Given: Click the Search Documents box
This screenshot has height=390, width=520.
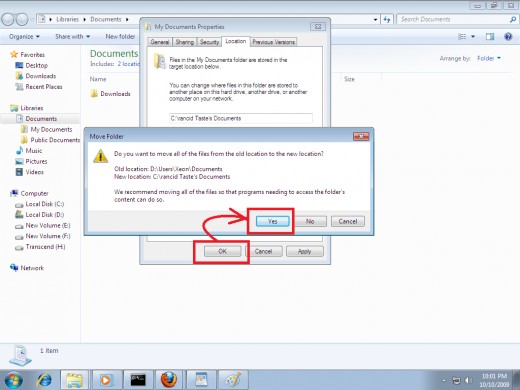Looking at the screenshot, I should point(453,19).
